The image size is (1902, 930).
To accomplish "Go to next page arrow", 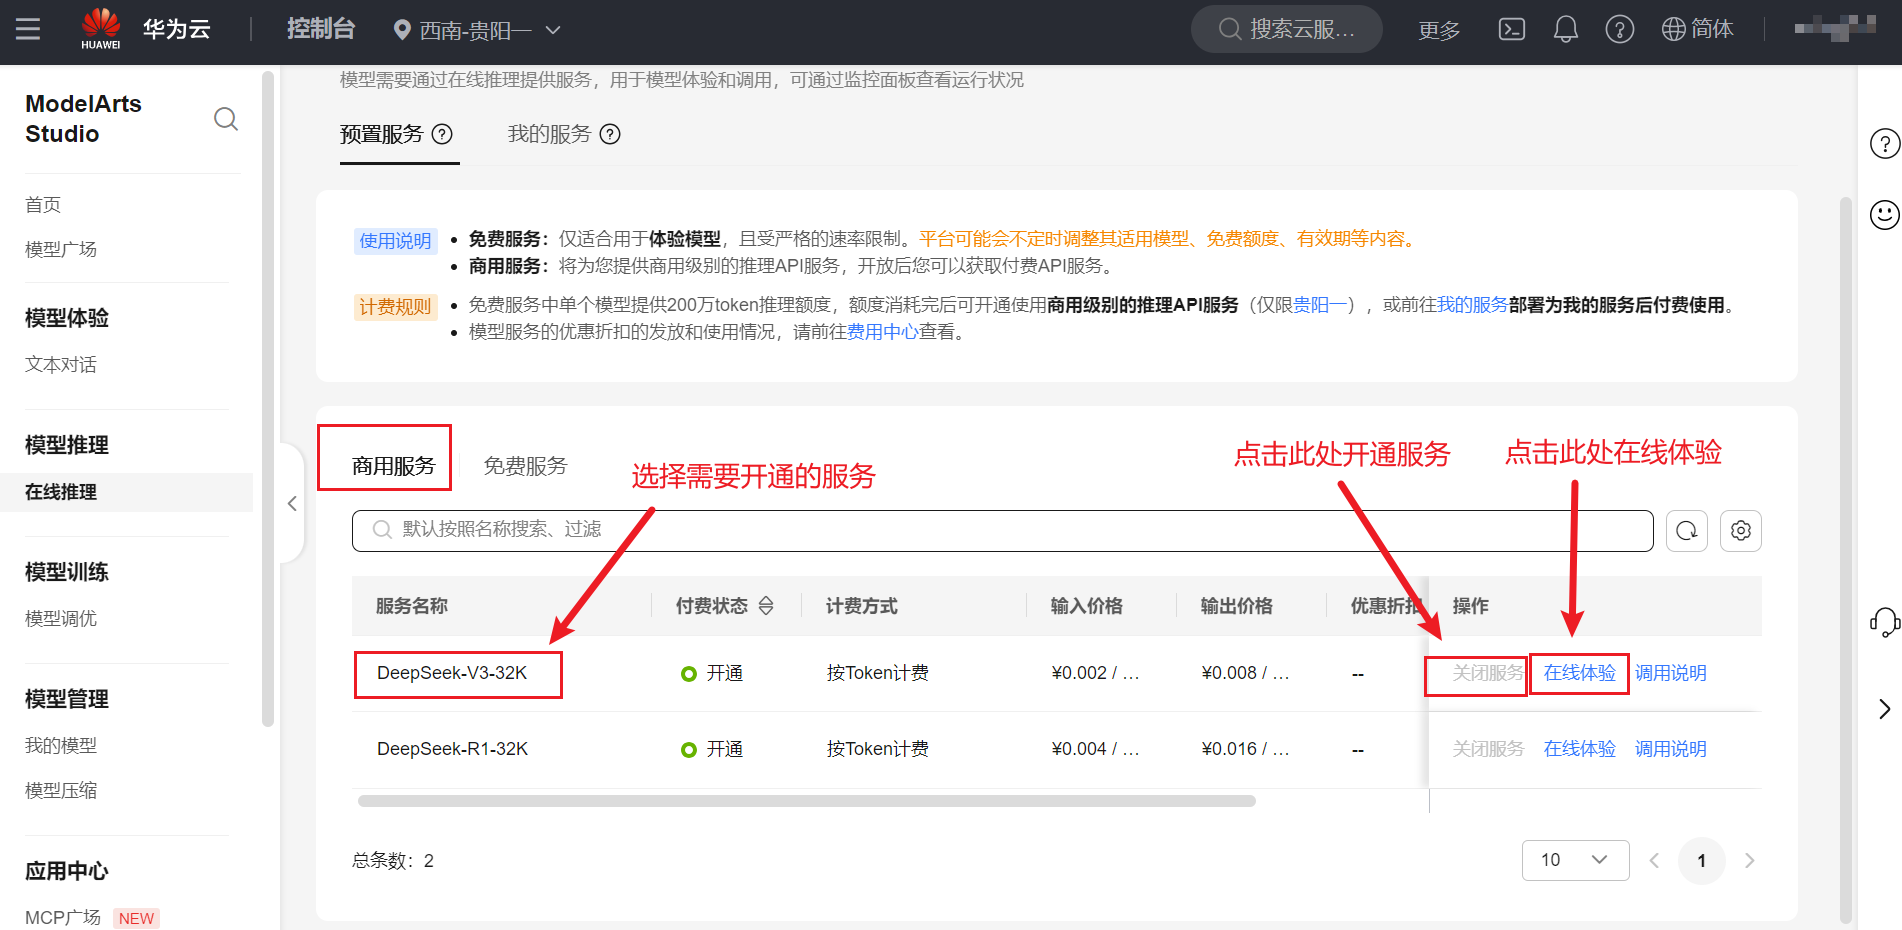I will [1749, 861].
